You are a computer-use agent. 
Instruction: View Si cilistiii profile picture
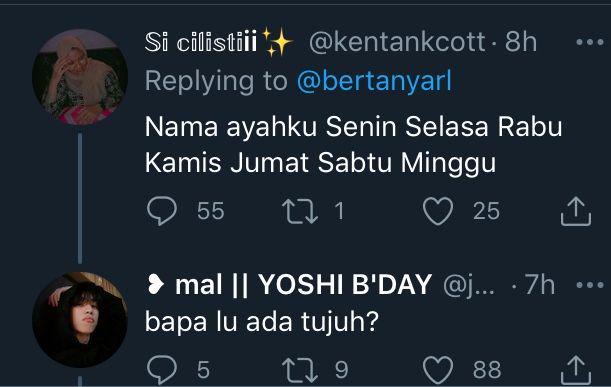(x=80, y=77)
